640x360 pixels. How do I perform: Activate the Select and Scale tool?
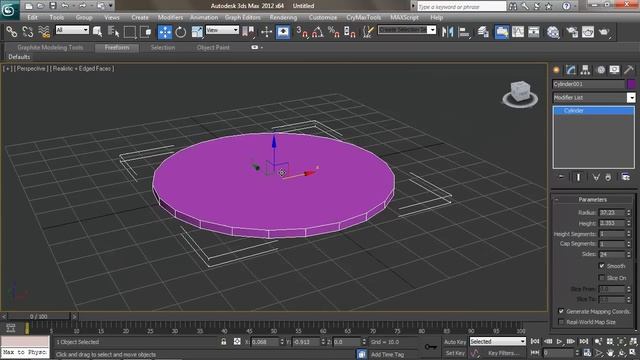click(197, 31)
